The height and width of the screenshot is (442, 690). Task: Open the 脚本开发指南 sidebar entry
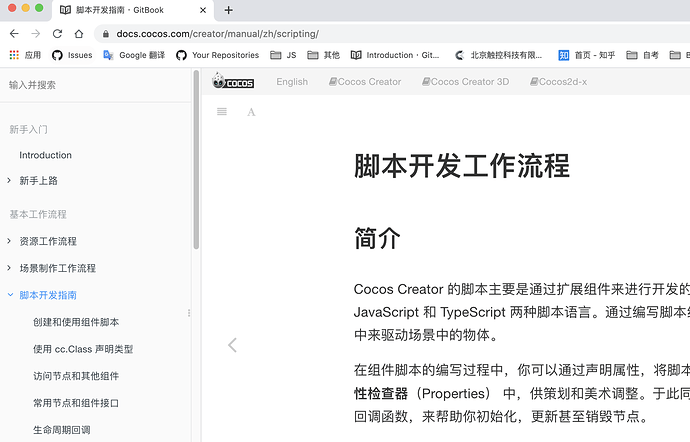48,295
